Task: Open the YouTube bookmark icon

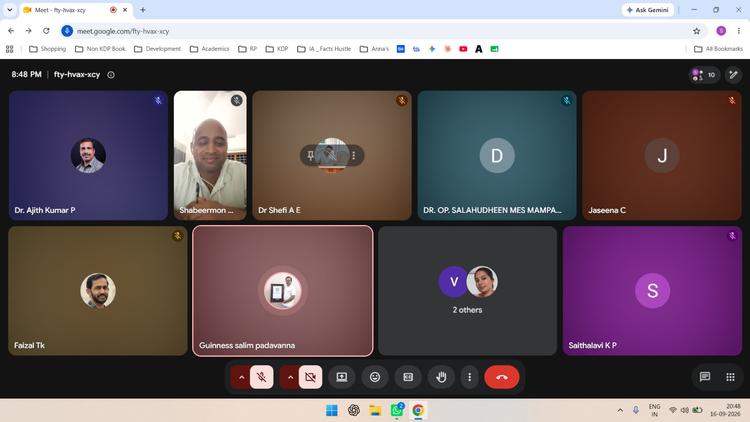Action: coord(463,49)
